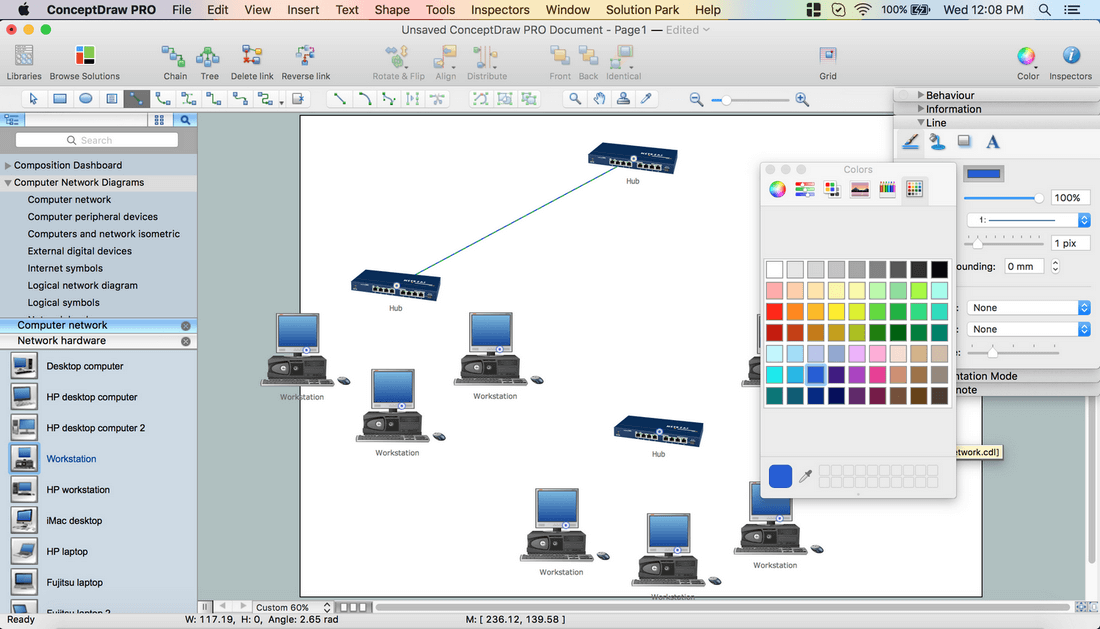Switch to the color wheel picker
Viewport: 1100px width, 629px height.
tap(777, 189)
